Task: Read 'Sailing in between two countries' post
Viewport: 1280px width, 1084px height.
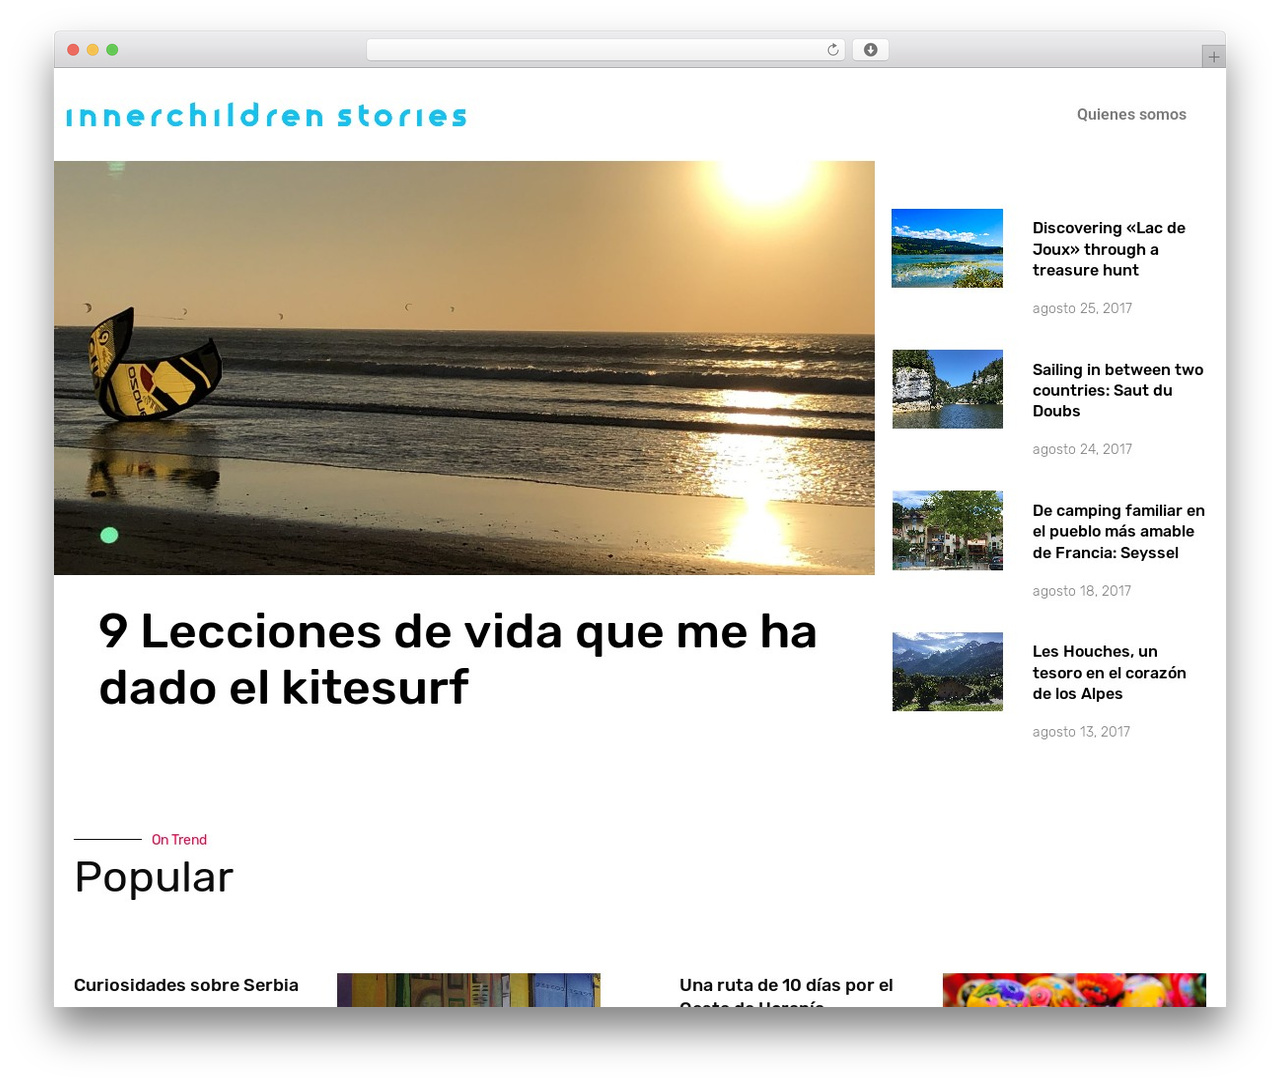Action: (x=1118, y=390)
